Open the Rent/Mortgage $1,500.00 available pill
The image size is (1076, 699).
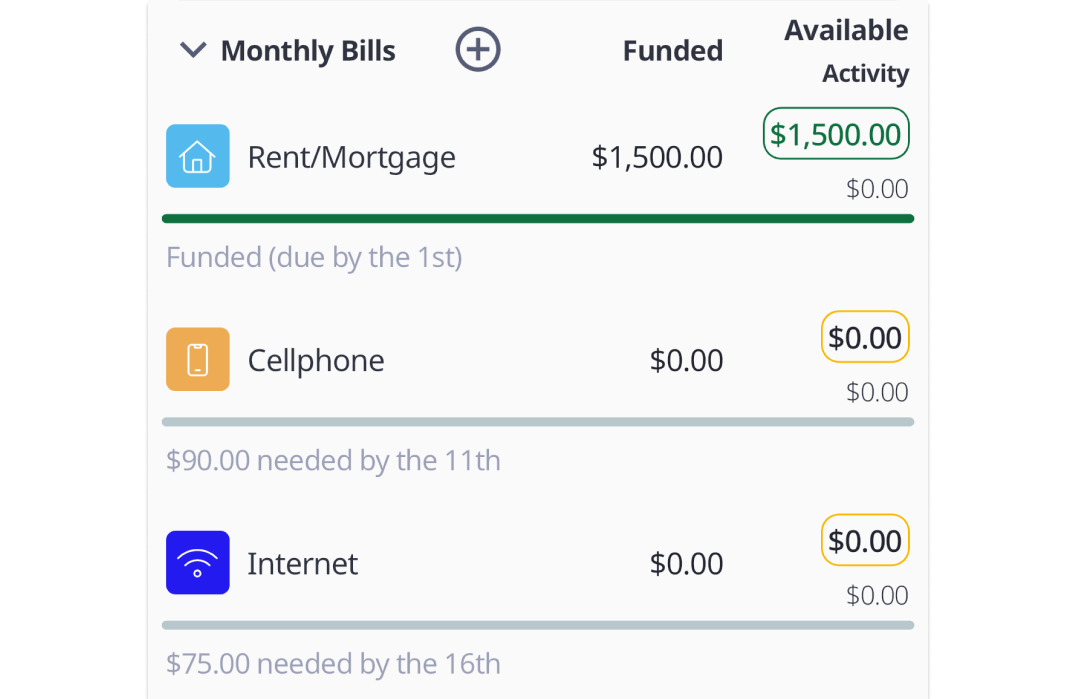pos(836,134)
